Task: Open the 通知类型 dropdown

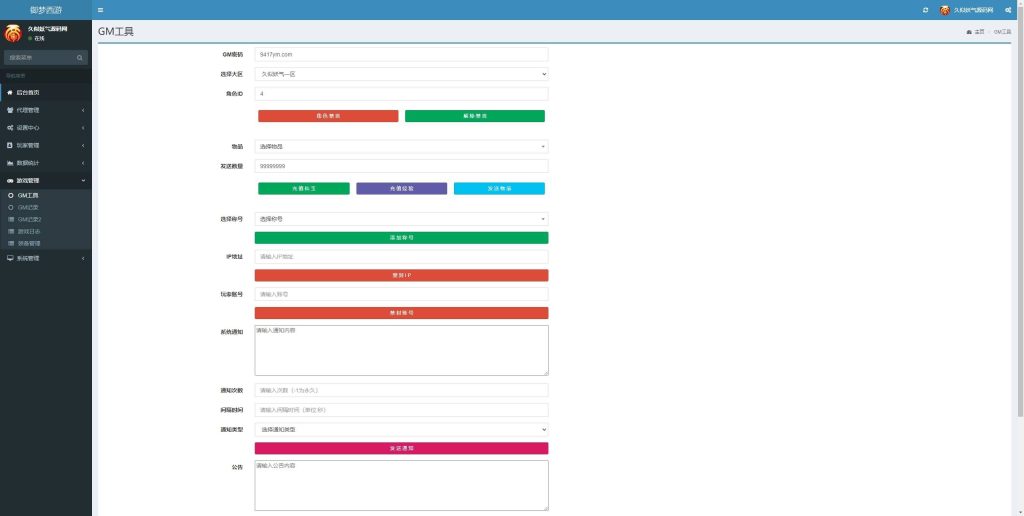Action: click(401, 429)
